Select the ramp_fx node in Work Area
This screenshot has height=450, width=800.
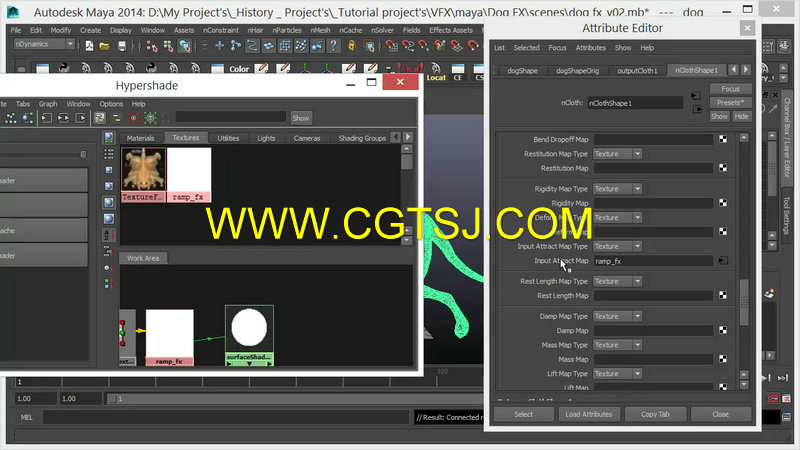(169, 337)
